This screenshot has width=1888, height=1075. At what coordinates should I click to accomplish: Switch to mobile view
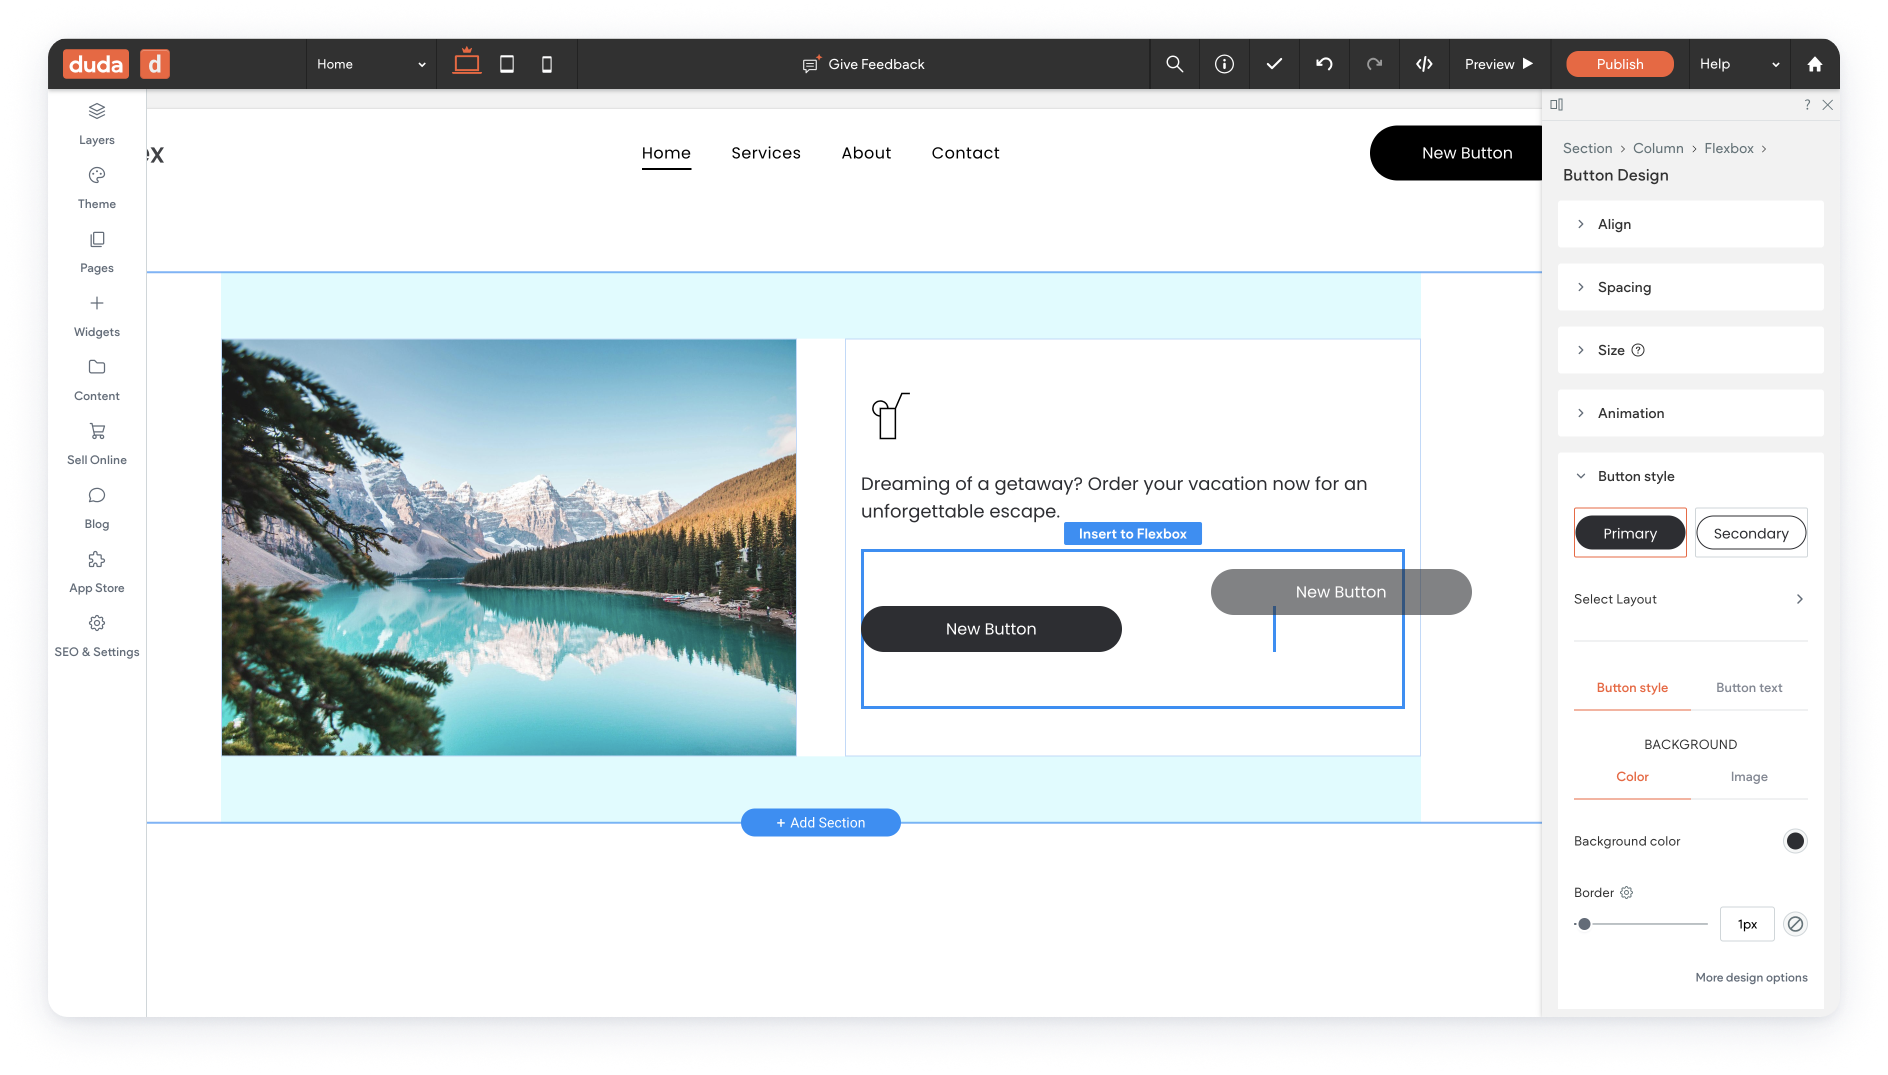pyautogui.click(x=547, y=64)
